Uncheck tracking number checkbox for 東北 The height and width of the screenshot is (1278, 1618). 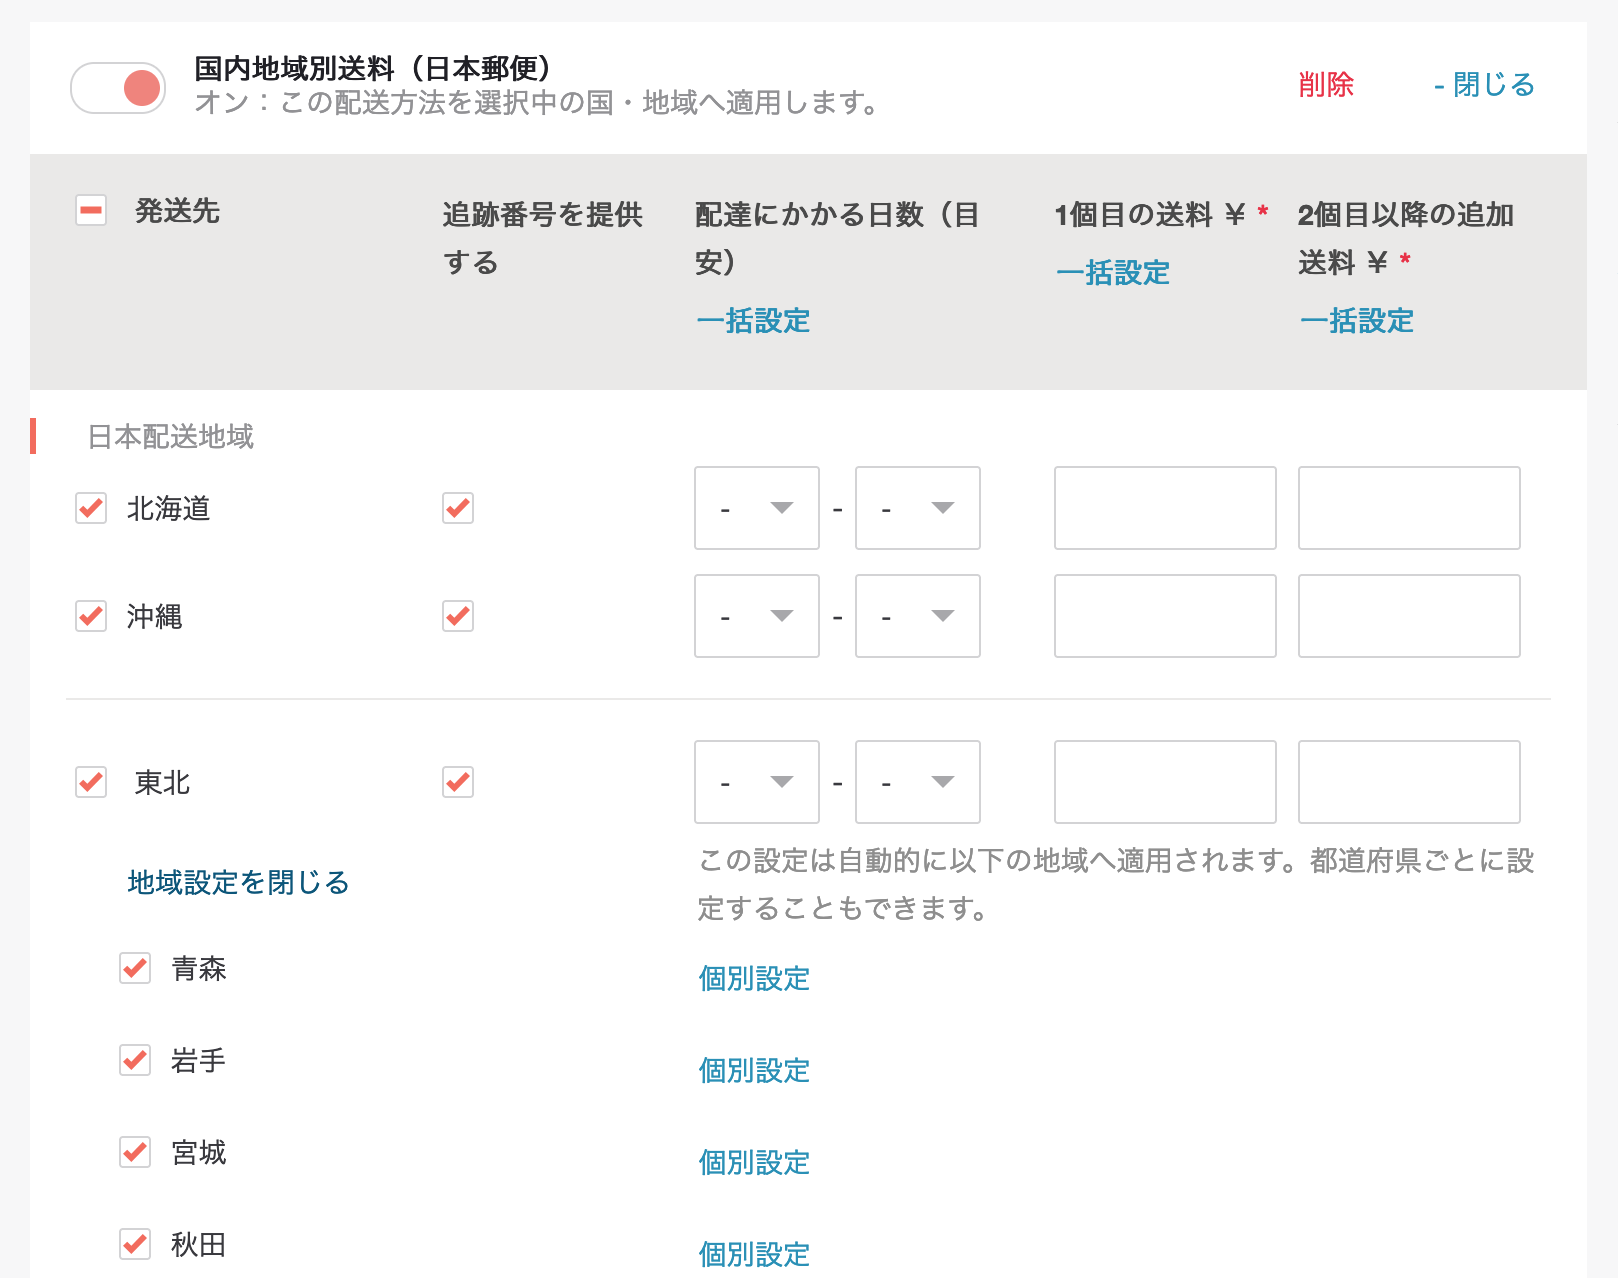coord(458,782)
